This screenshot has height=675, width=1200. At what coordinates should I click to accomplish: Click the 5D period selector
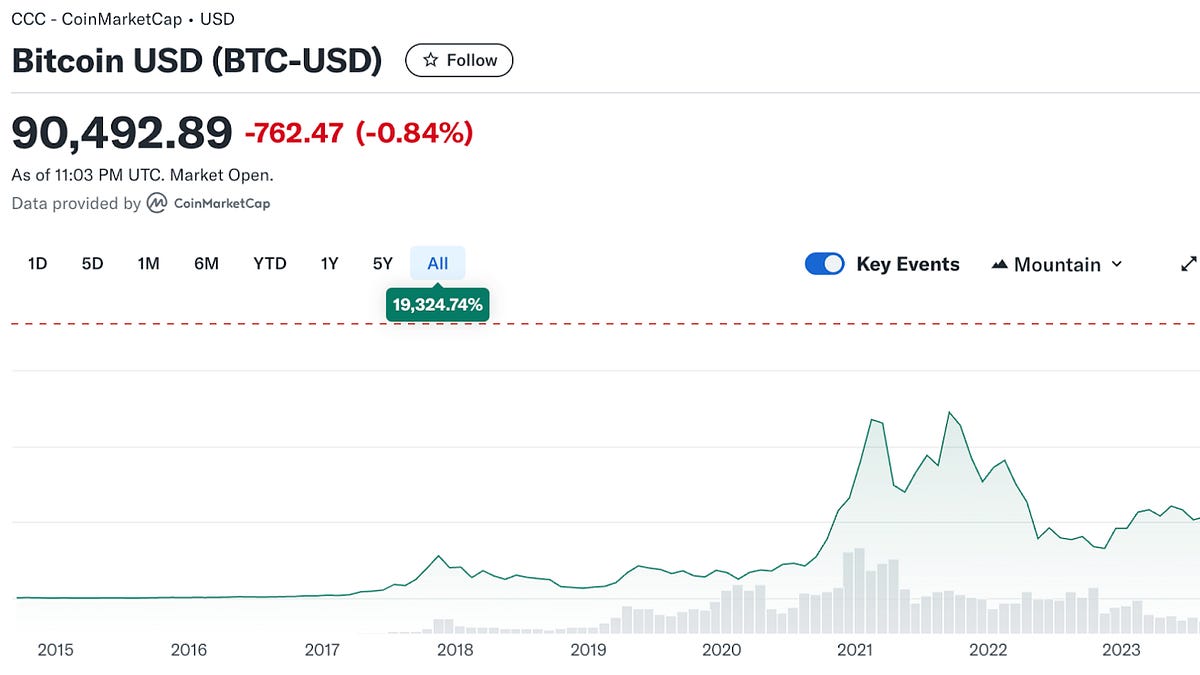coord(92,263)
